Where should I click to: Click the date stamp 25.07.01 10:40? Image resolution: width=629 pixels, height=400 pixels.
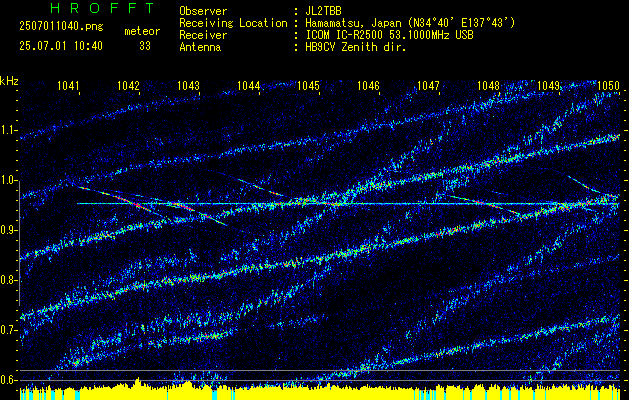click(x=61, y=46)
